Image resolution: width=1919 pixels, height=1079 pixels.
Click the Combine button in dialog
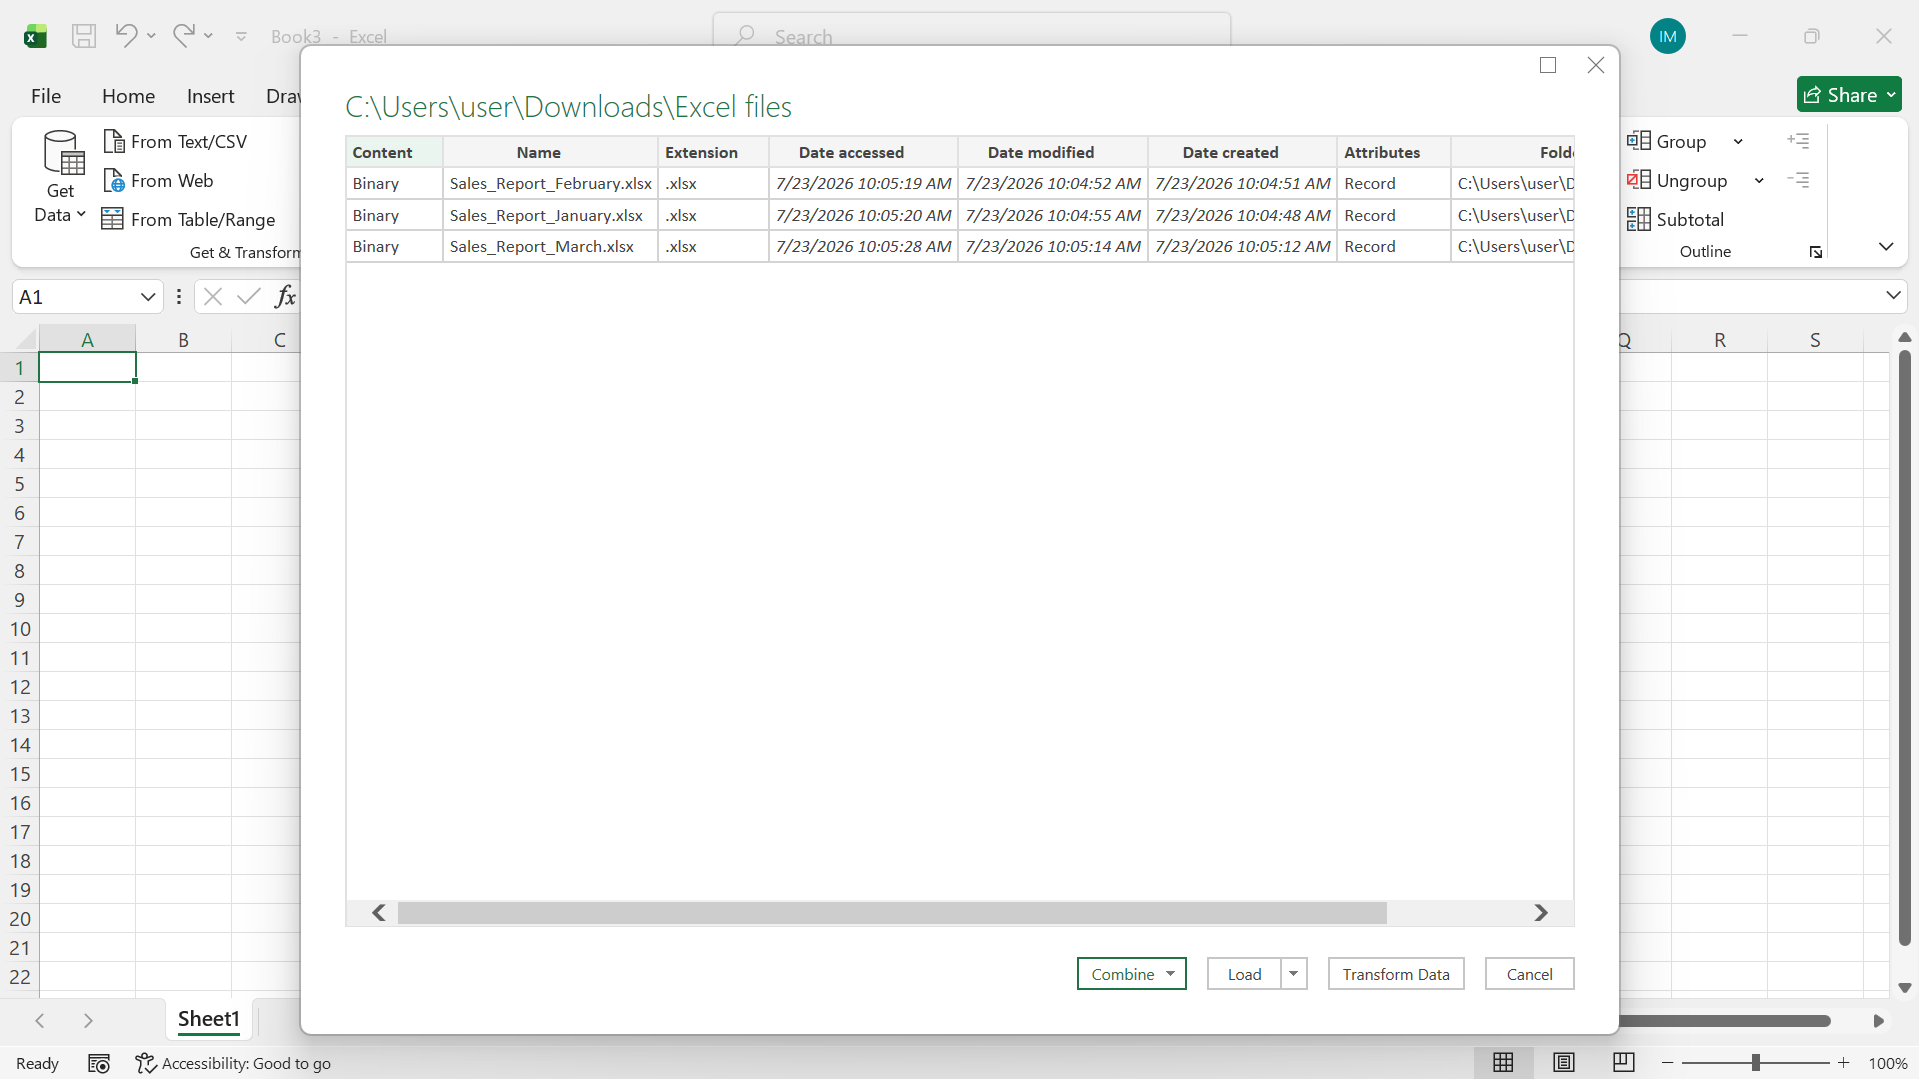click(x=1131, y=974)
